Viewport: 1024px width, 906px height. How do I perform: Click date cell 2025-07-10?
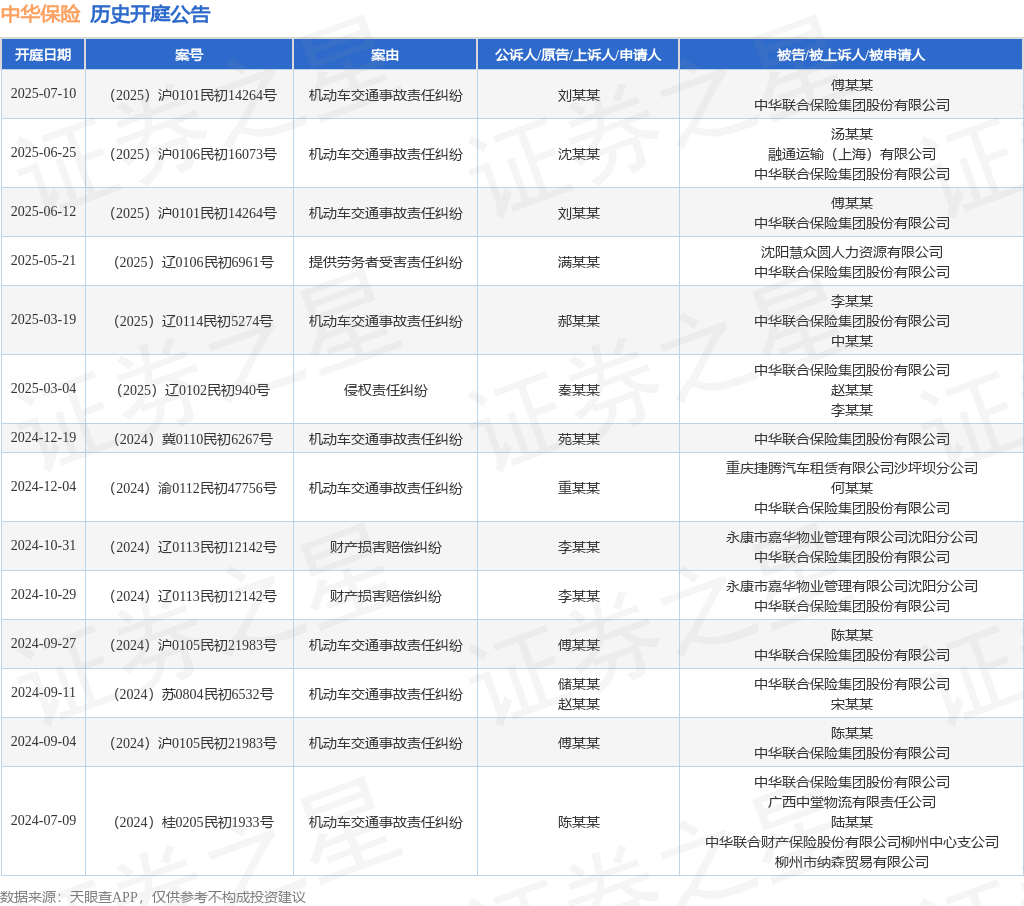[43, 93]
